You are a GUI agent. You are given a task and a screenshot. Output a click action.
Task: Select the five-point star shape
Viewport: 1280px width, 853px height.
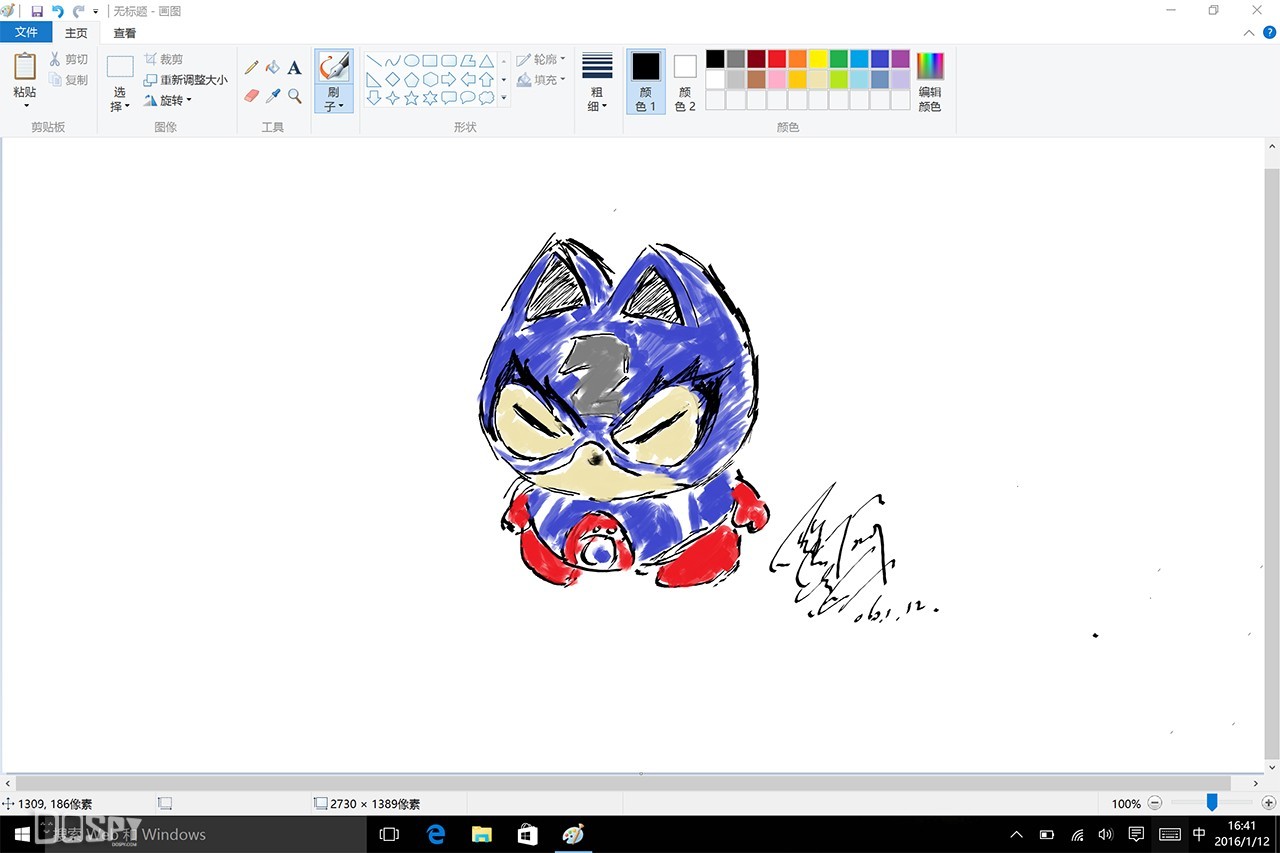411,98
